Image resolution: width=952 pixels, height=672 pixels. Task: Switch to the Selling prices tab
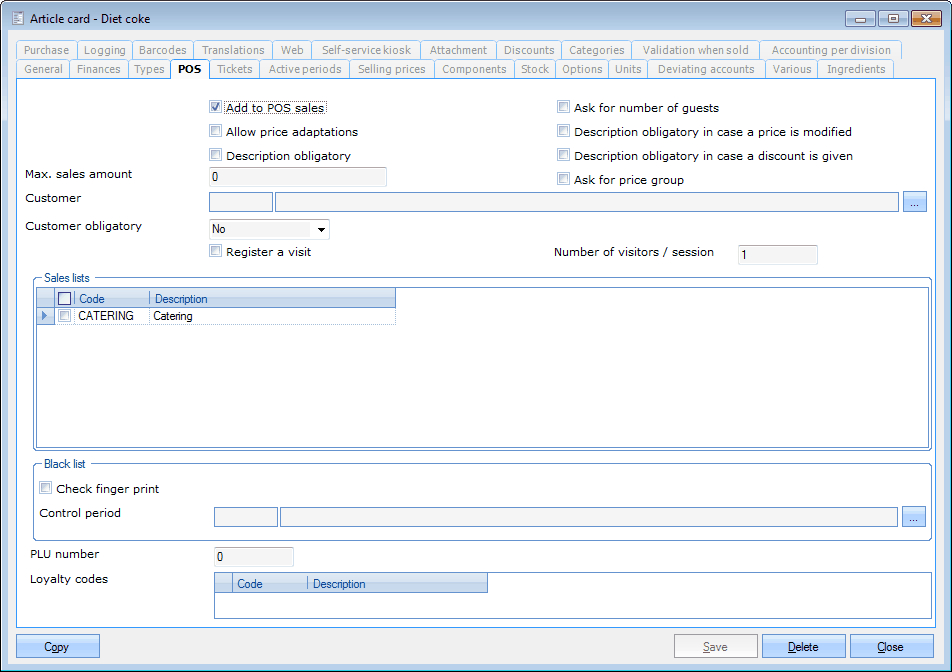click(x=391, y=69)
